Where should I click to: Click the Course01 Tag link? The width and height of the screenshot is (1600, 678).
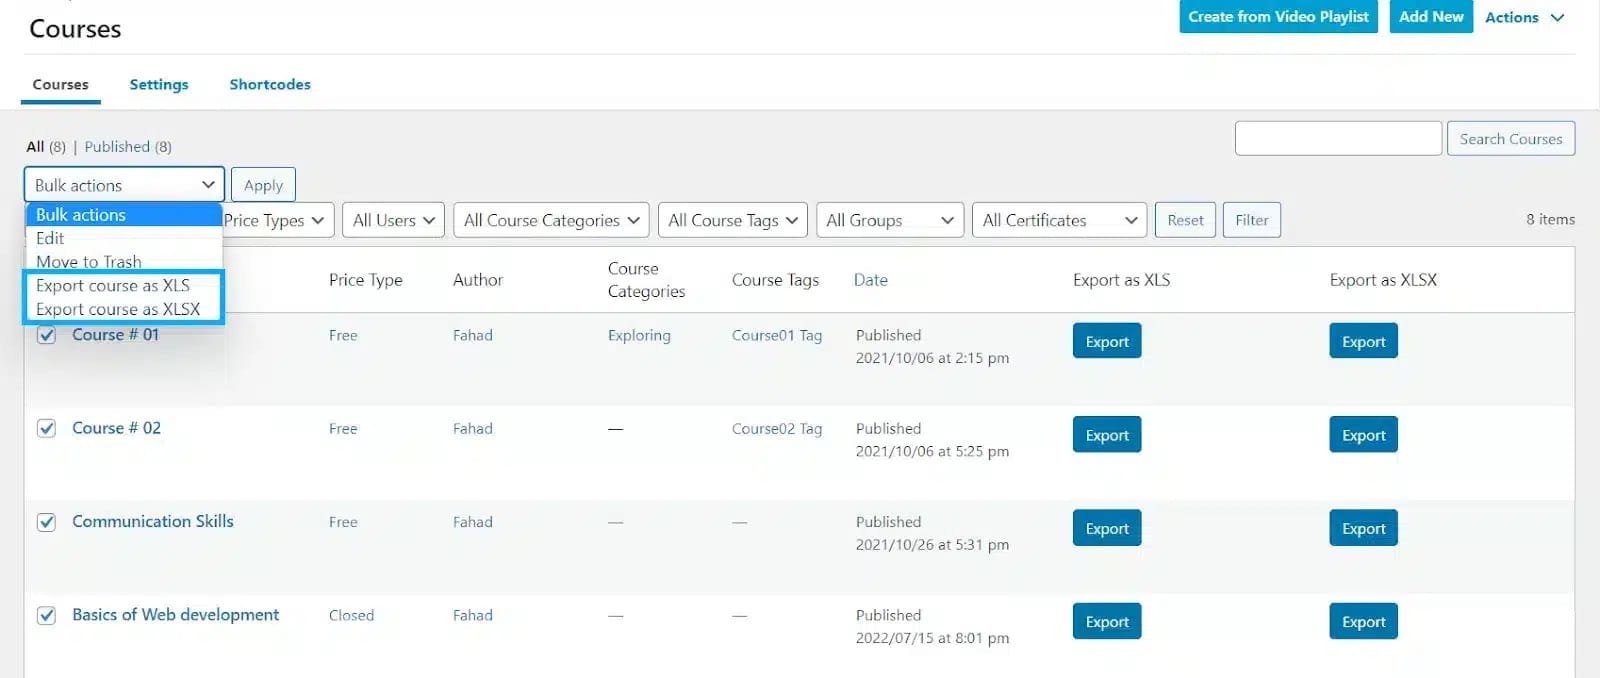coord(776,335)
